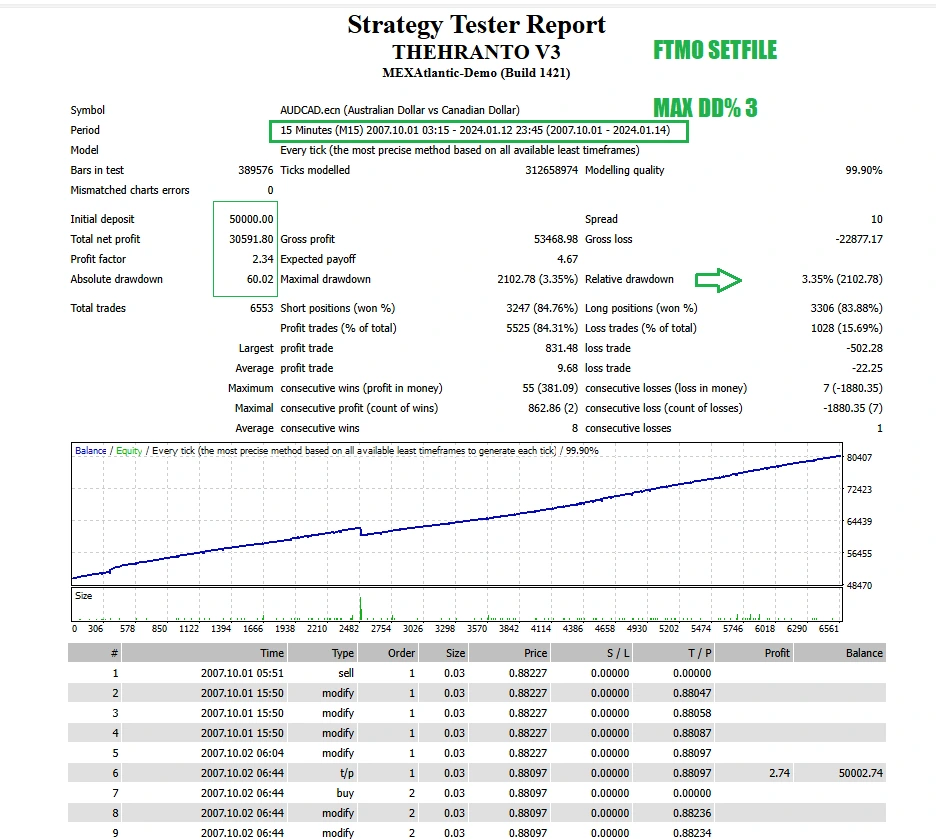Click the Equity legend label above the chart
The image size is (936, 839).
point(129,451)
